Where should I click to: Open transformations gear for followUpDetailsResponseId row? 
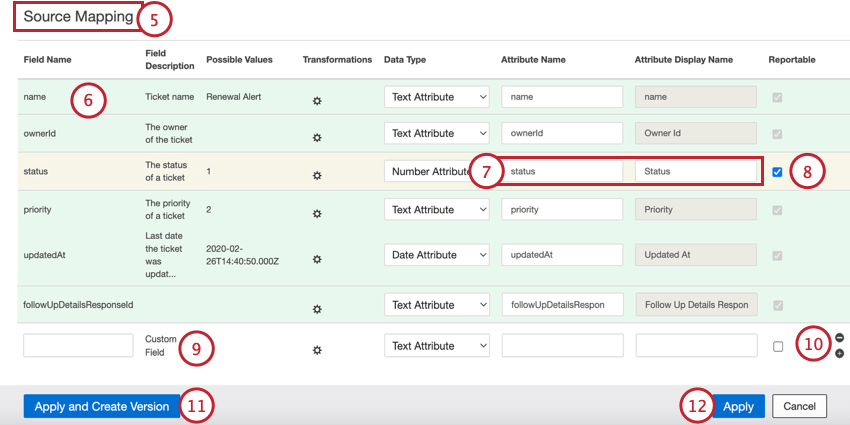coord(317,308)
